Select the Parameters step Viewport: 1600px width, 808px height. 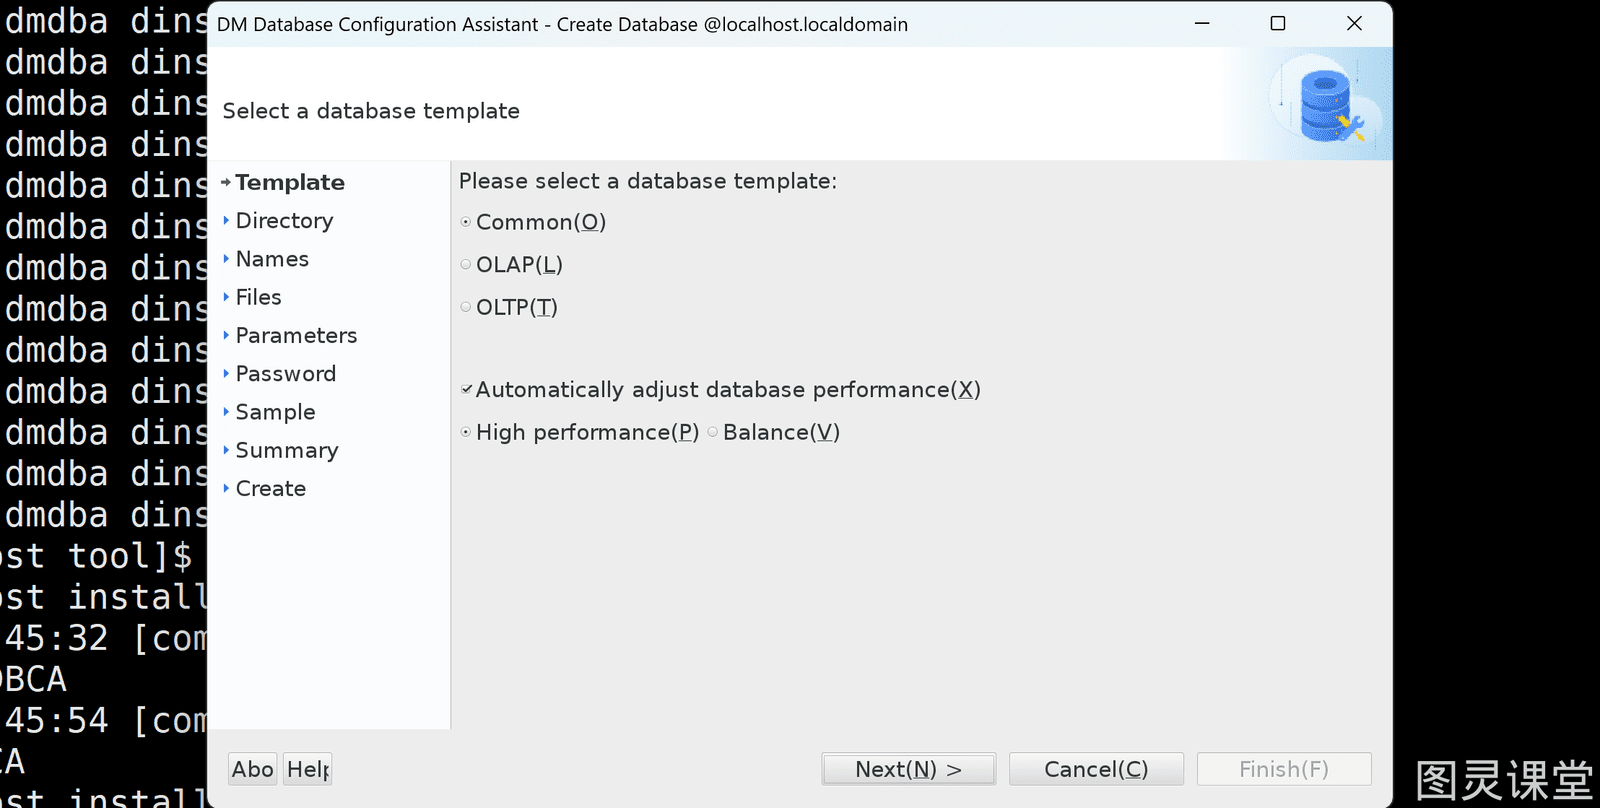[296, 336]
